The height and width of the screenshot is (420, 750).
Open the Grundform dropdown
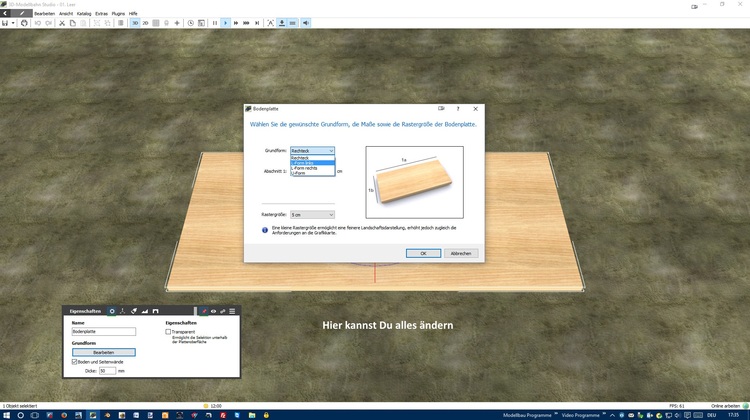312,150
